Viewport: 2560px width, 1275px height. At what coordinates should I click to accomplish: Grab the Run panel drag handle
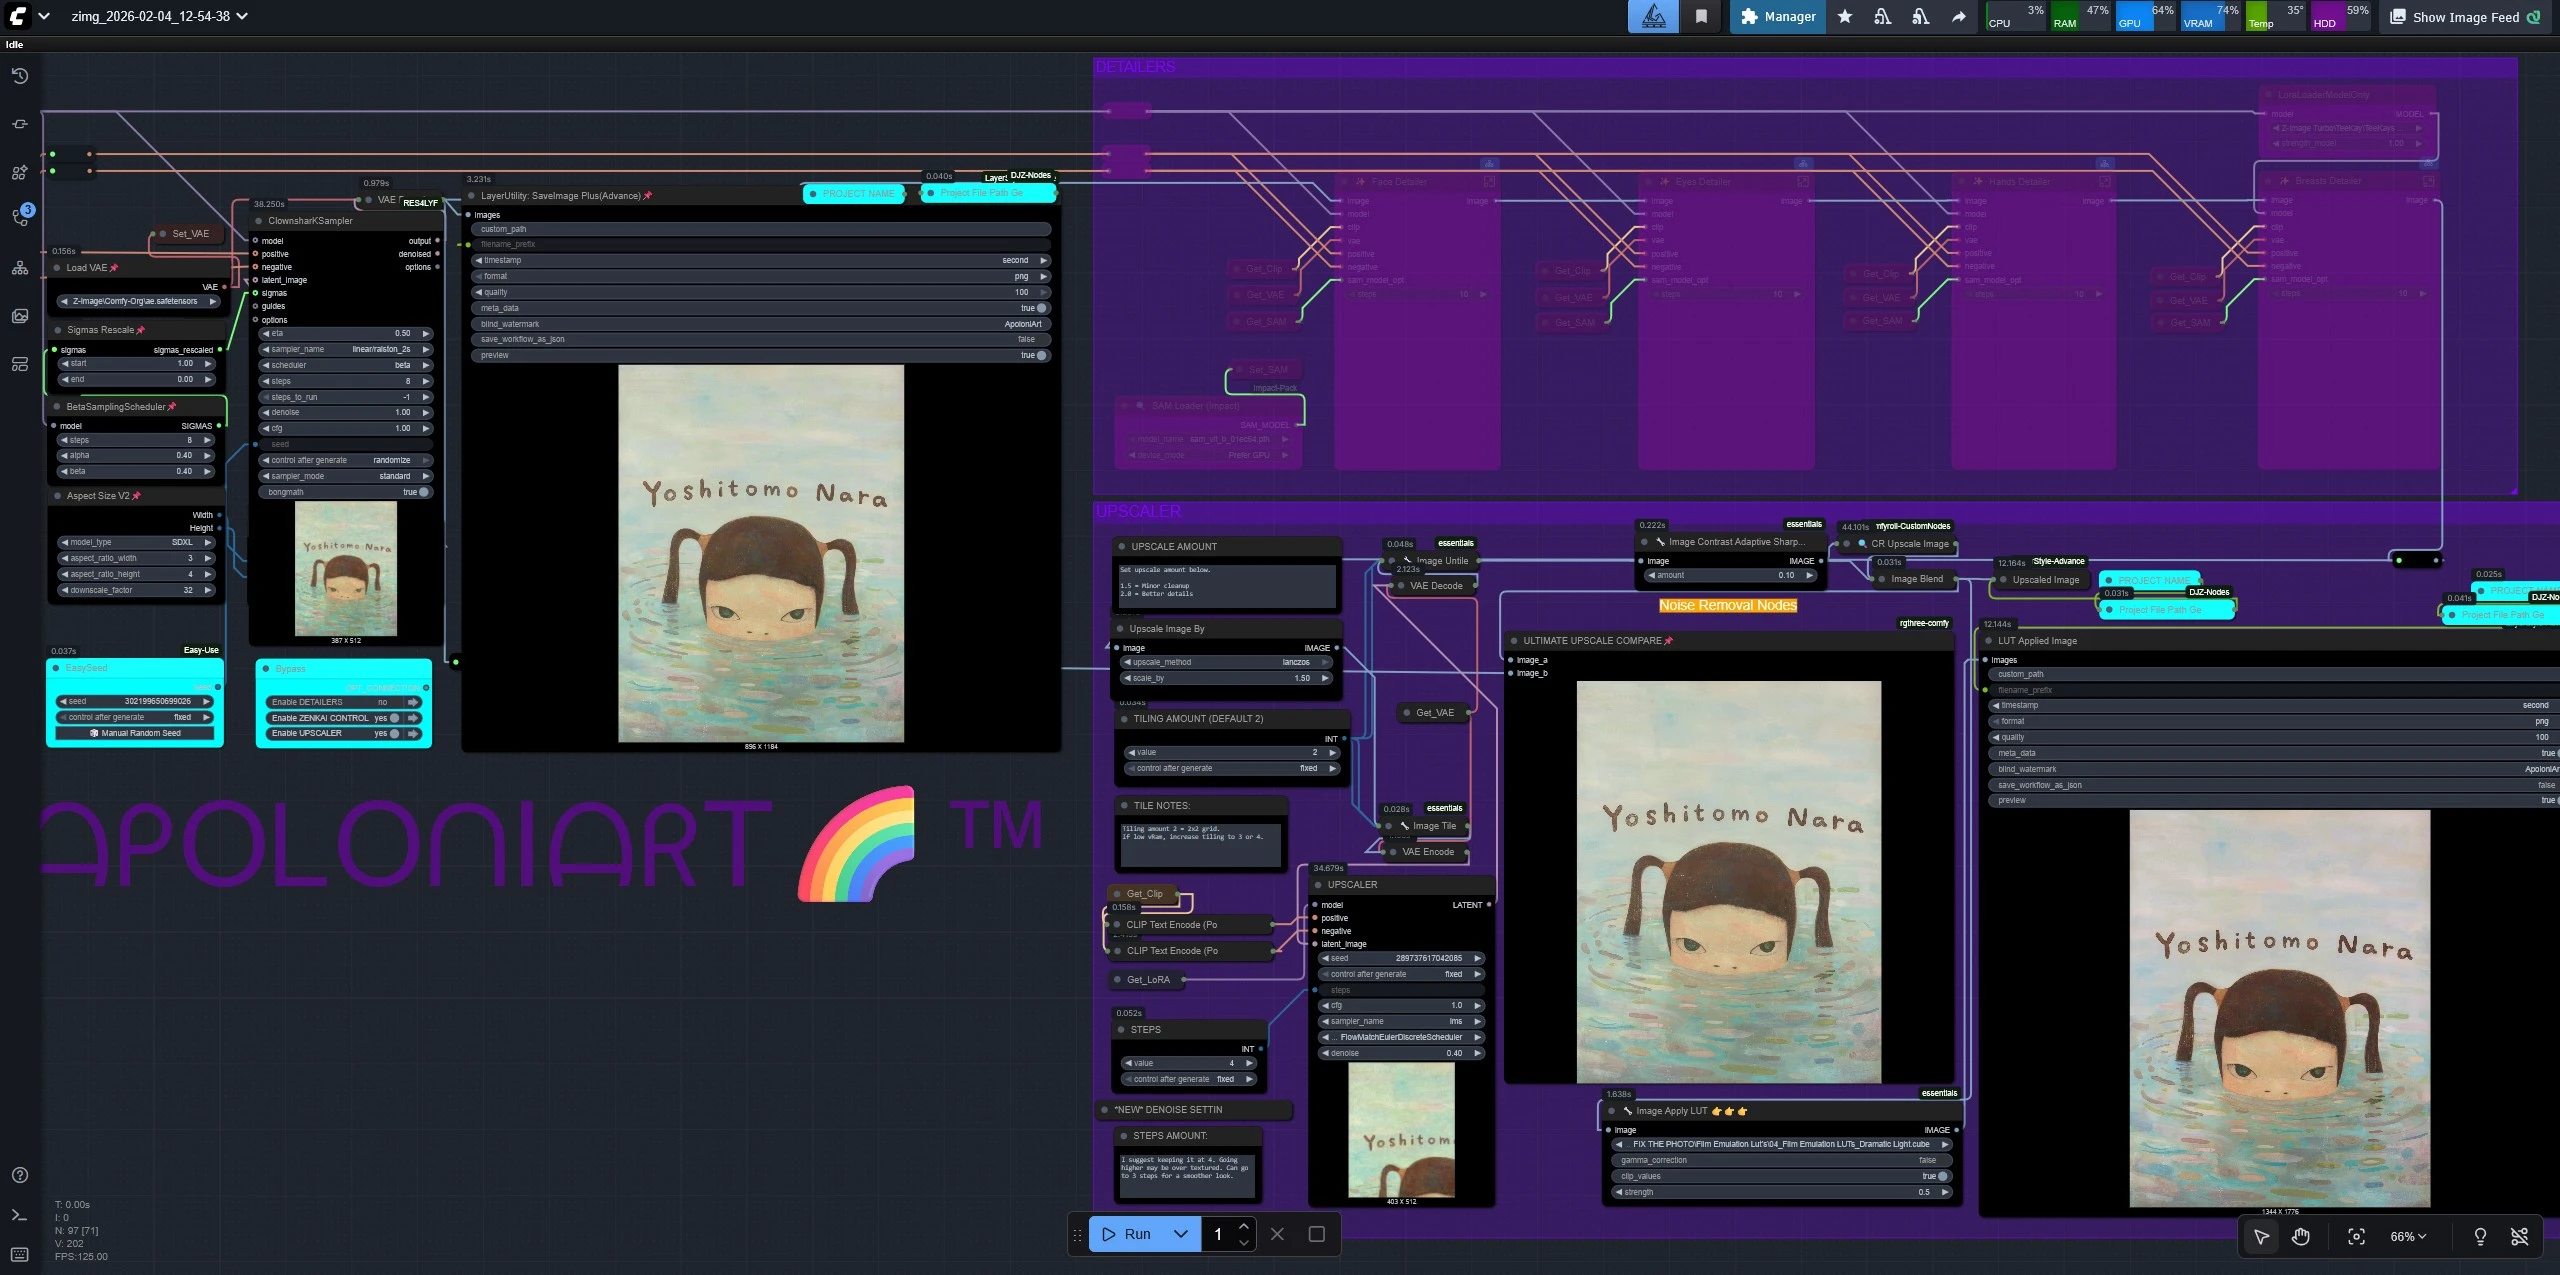tap(1077, 1234)
